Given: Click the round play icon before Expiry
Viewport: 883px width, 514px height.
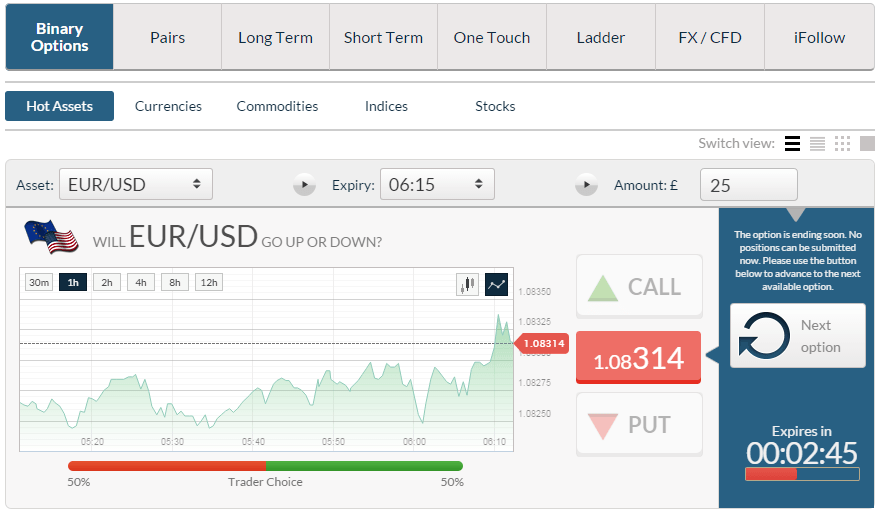Looking at the screenshot, I should [x=304, y=185].
